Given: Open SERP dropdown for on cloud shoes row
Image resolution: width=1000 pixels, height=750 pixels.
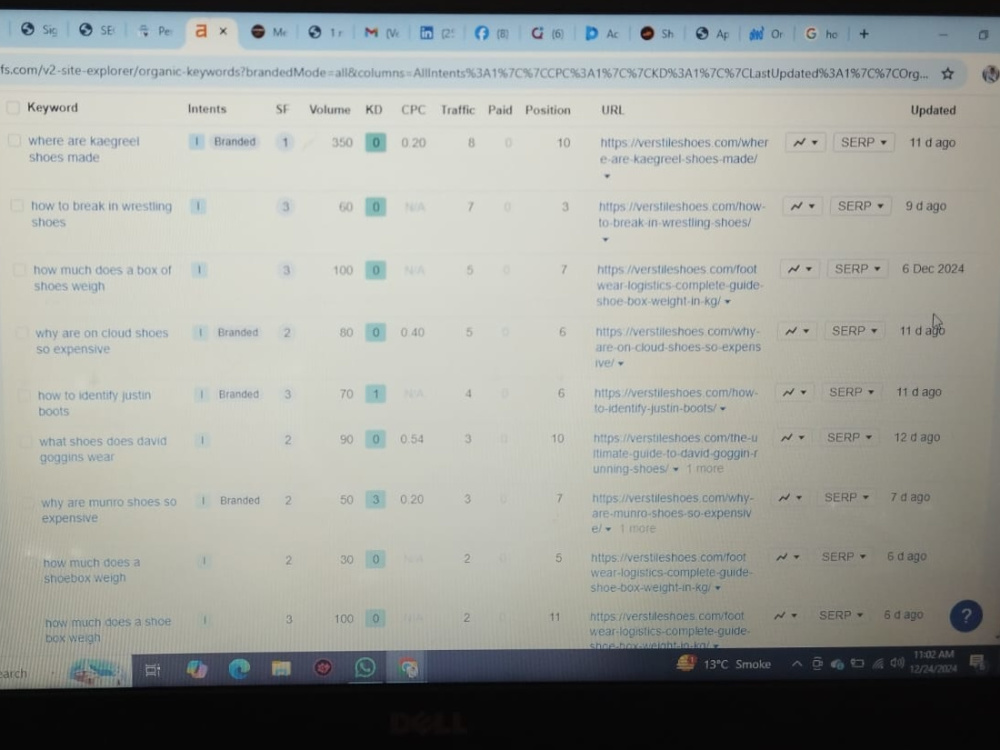Looking at the screenshot, I should [854, 330].
